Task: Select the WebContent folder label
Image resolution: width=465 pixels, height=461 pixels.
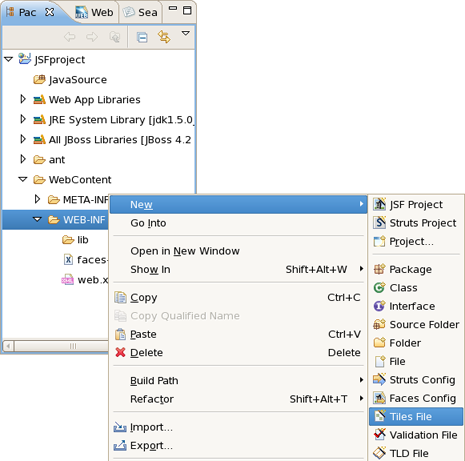Action: [80, 180]
